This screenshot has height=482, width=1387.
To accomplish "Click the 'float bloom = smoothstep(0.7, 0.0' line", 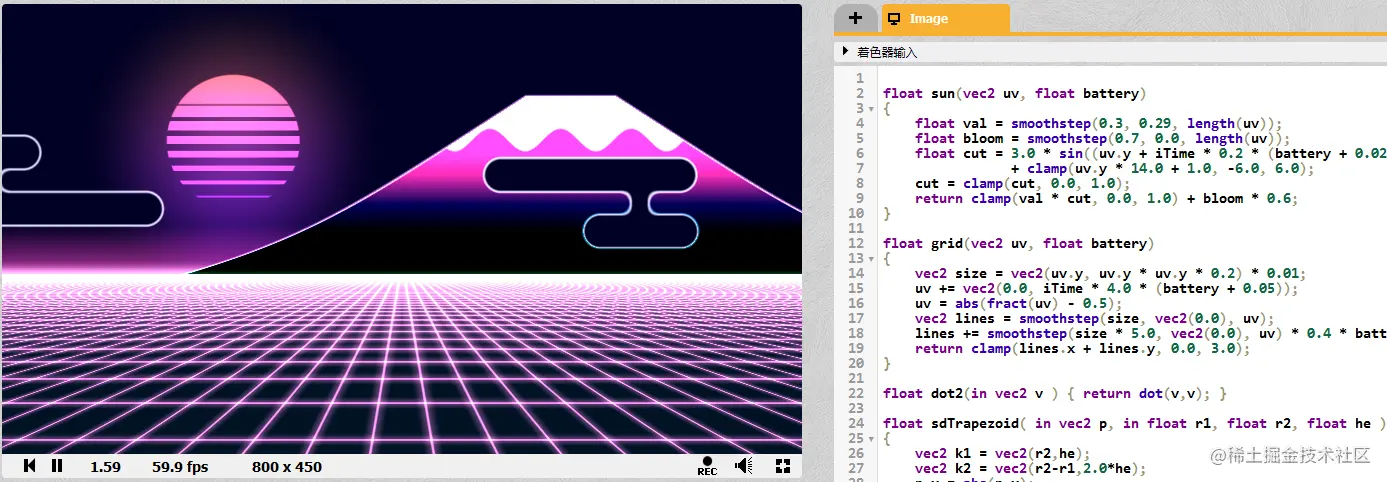I will click(1105, 139).
